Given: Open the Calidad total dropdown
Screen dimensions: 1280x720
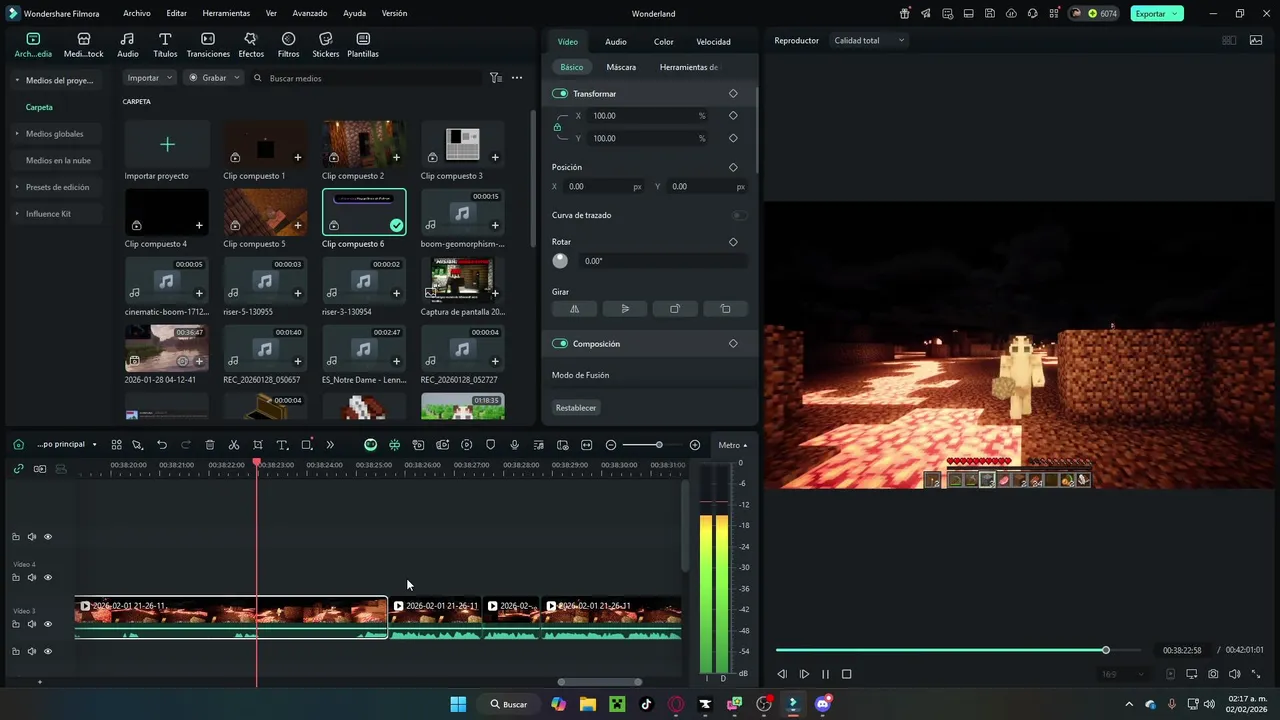Looking at the screenshot, I should click(x=869, y=41).
